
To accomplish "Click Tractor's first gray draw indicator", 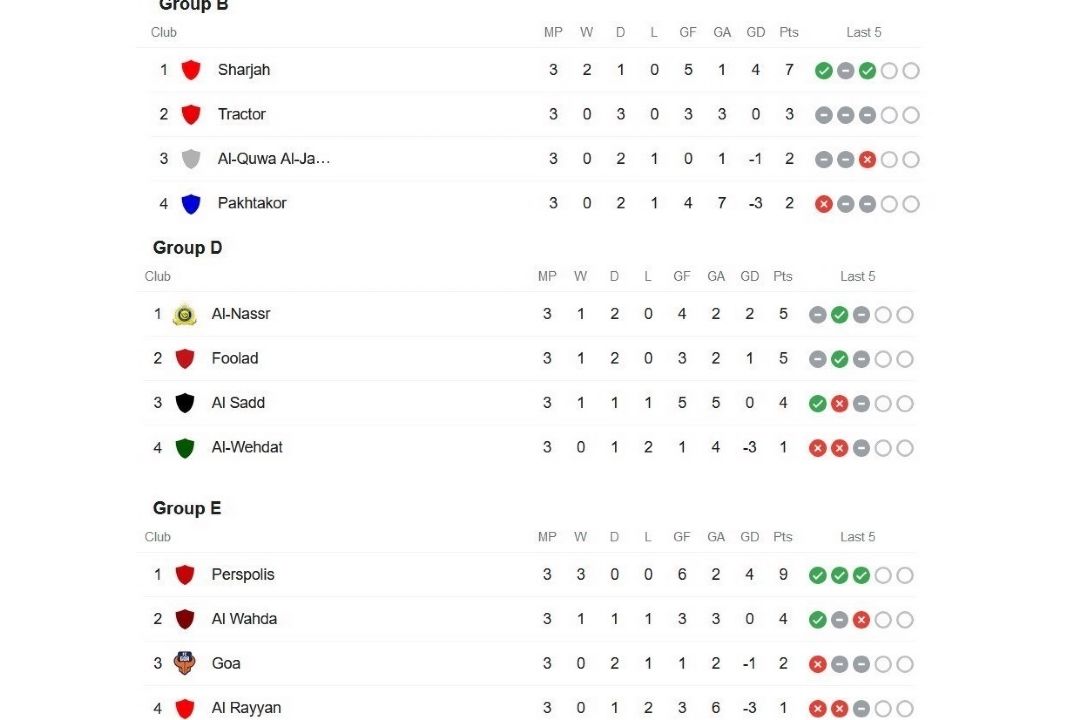I will click(x=824, y=115).
